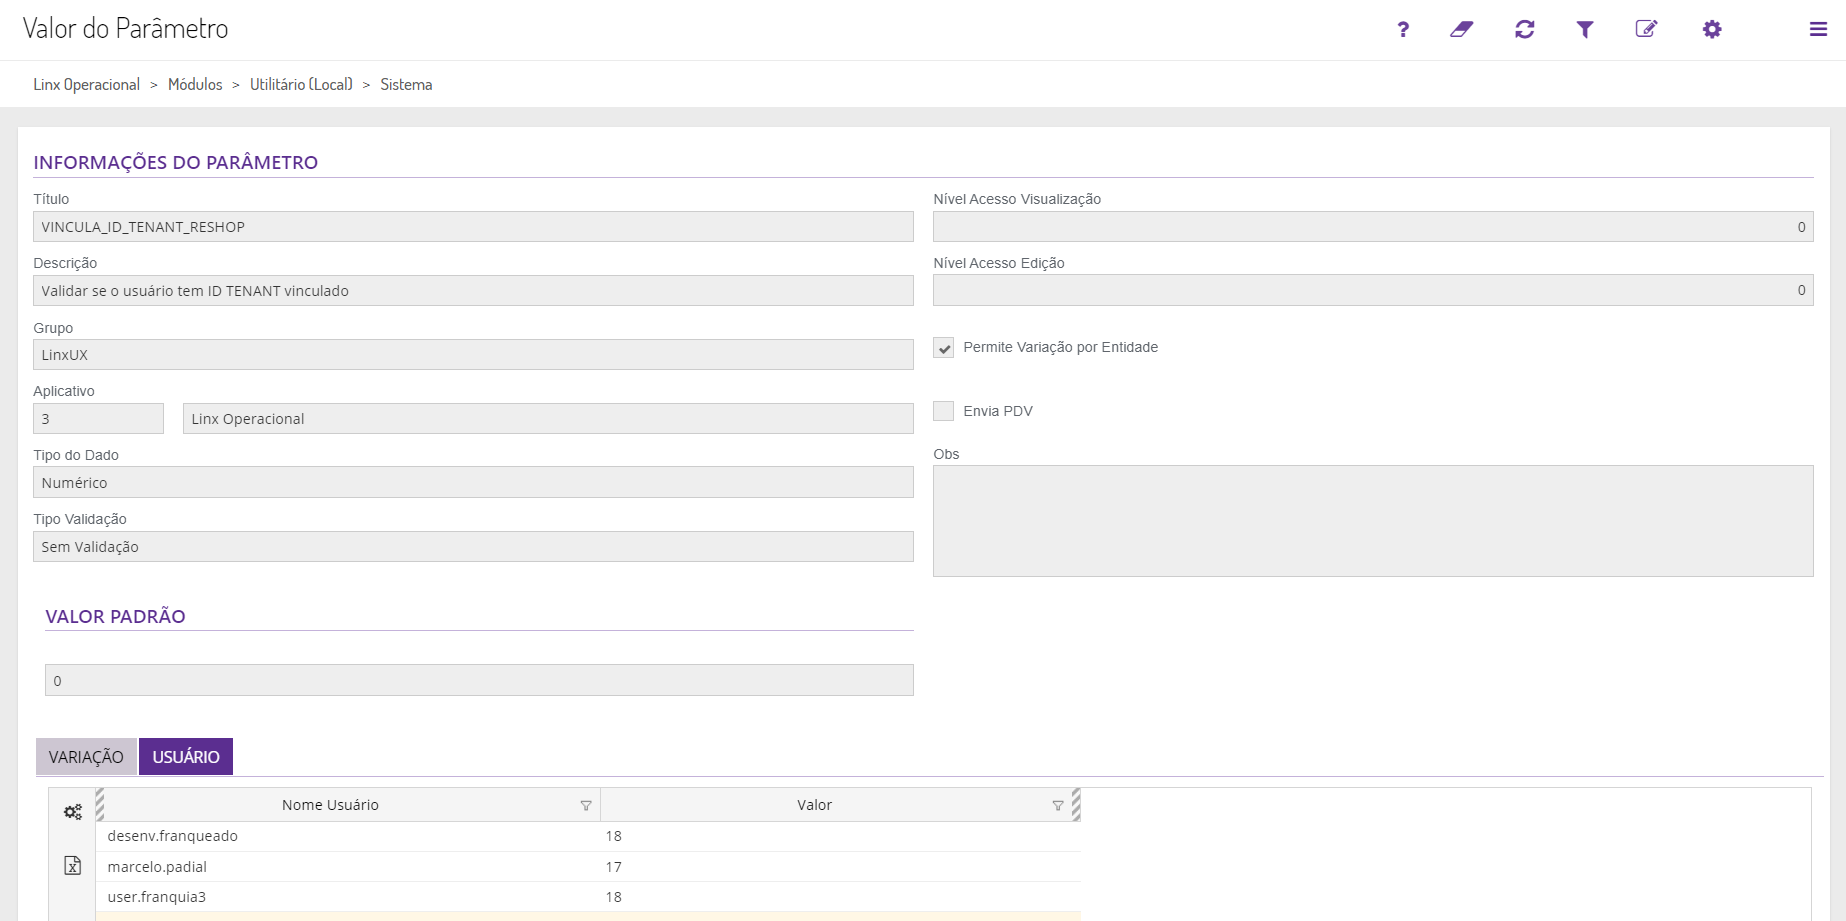Image resolution: width=1846 pixels, height=921 pixels.
Task: Switch to the VARIAÇÃO tab
Action: click(x=86, y=757)
